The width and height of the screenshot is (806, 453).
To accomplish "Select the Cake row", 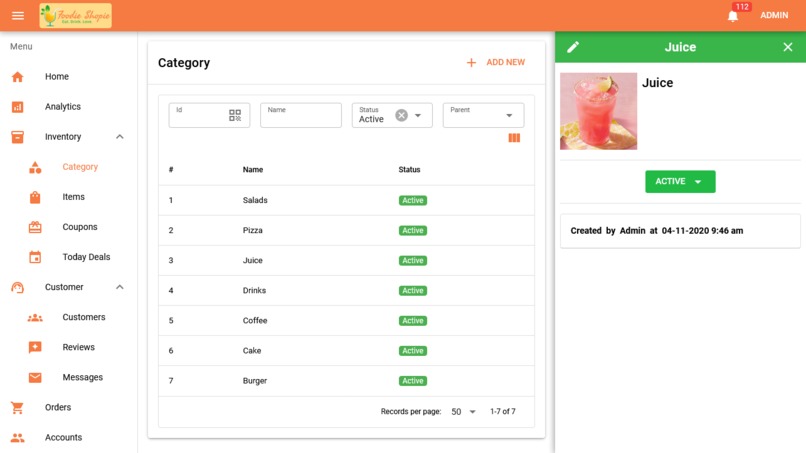I will [x=346, y=351].
